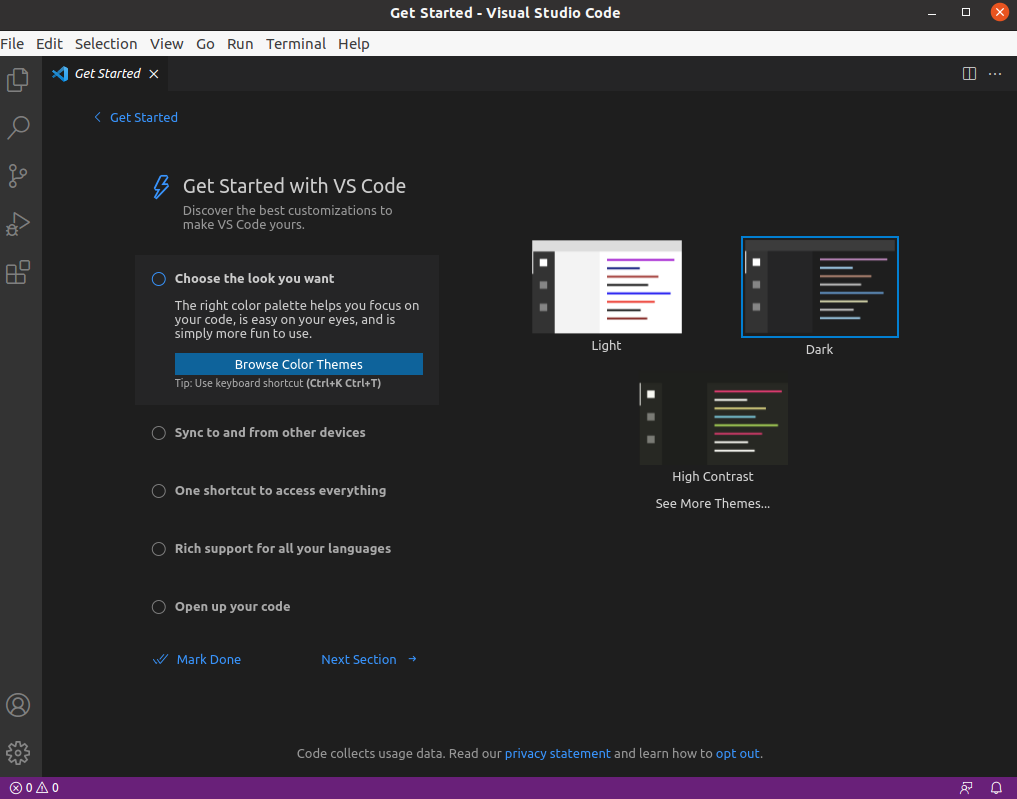1017x799 pixels.
Task: Open the More Actions ellipsis in editor
Action: tap(995, 74)
